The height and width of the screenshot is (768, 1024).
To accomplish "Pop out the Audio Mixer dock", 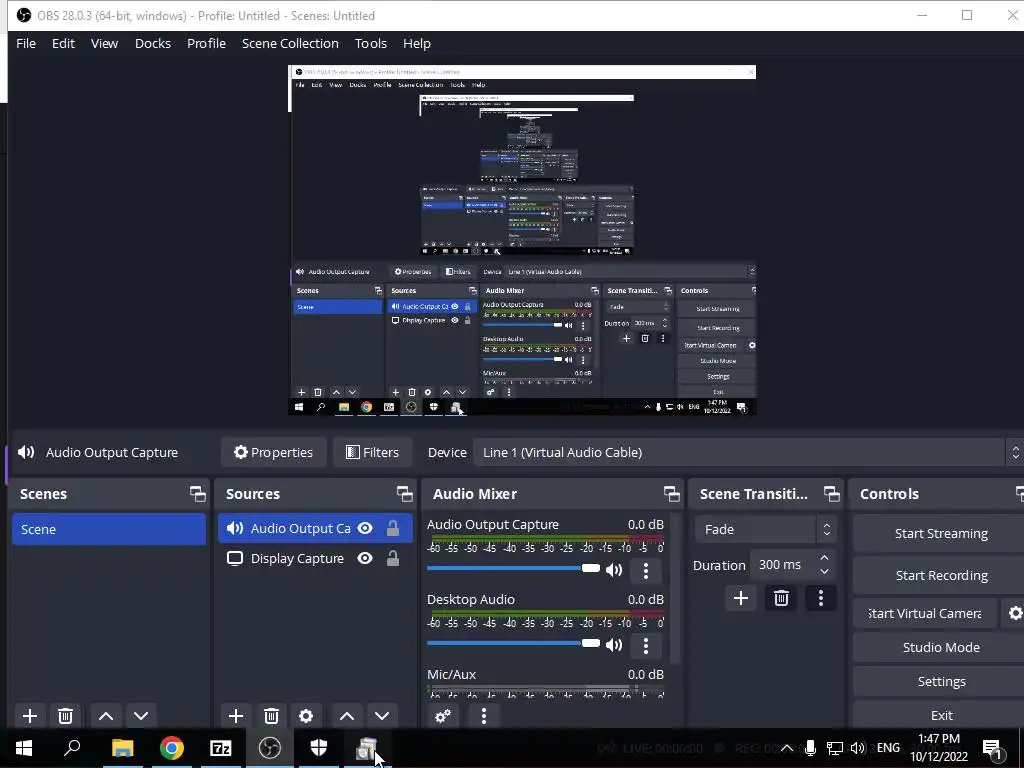I will click(671, 494).
